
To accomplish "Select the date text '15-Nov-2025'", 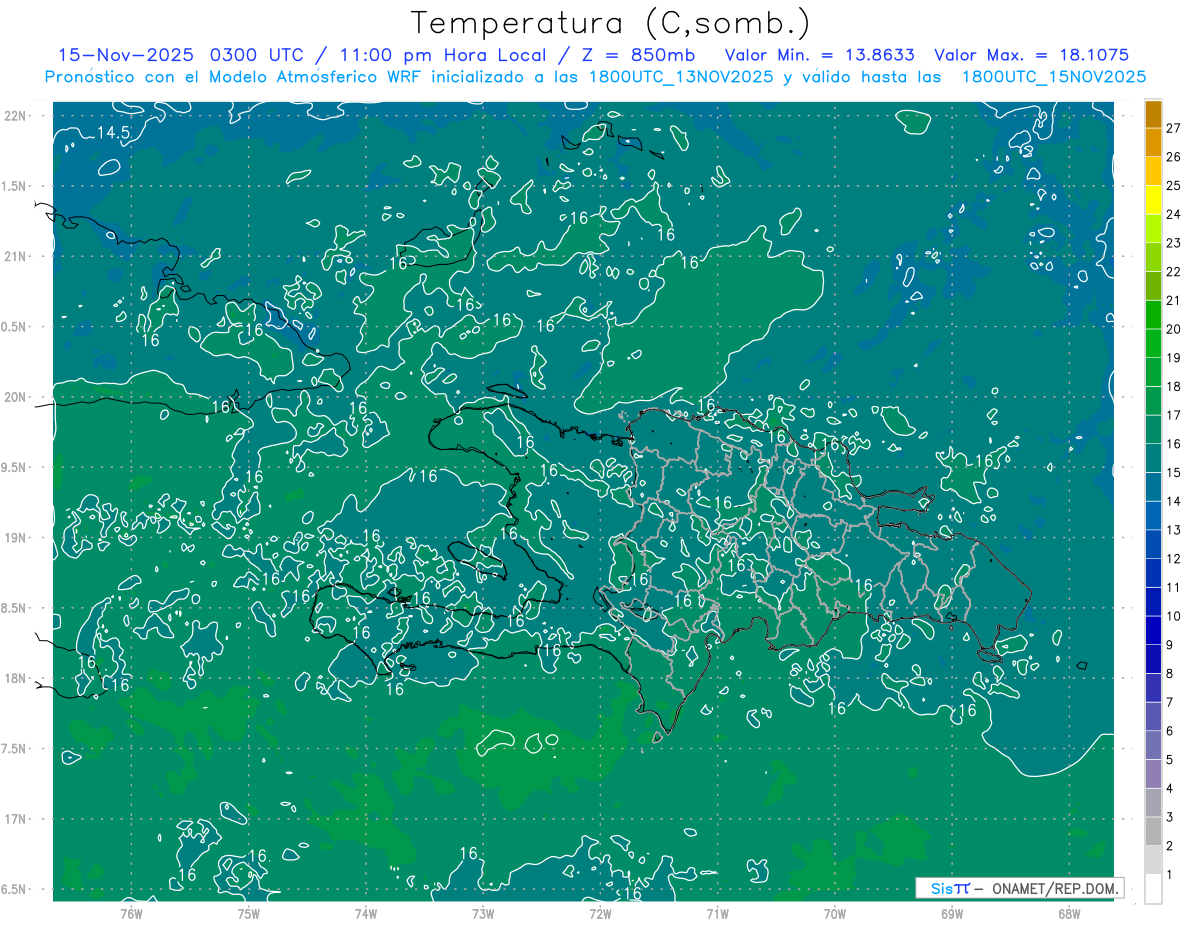I will pyautogui.click(x=125, y=56).
